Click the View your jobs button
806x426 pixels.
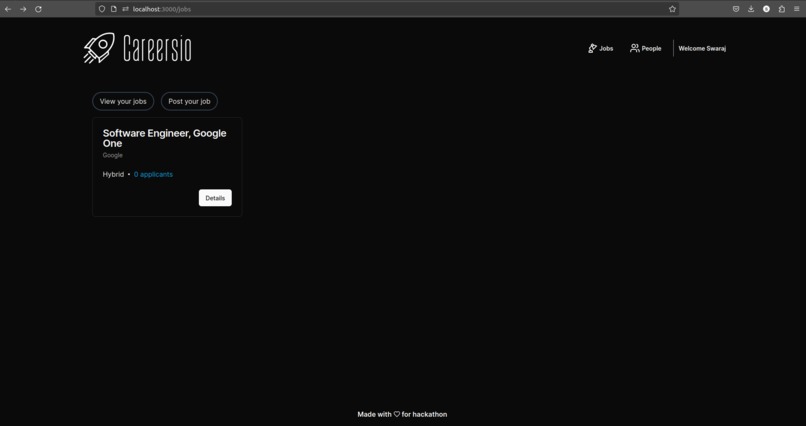pyautogui.click(x=123, y=101)
